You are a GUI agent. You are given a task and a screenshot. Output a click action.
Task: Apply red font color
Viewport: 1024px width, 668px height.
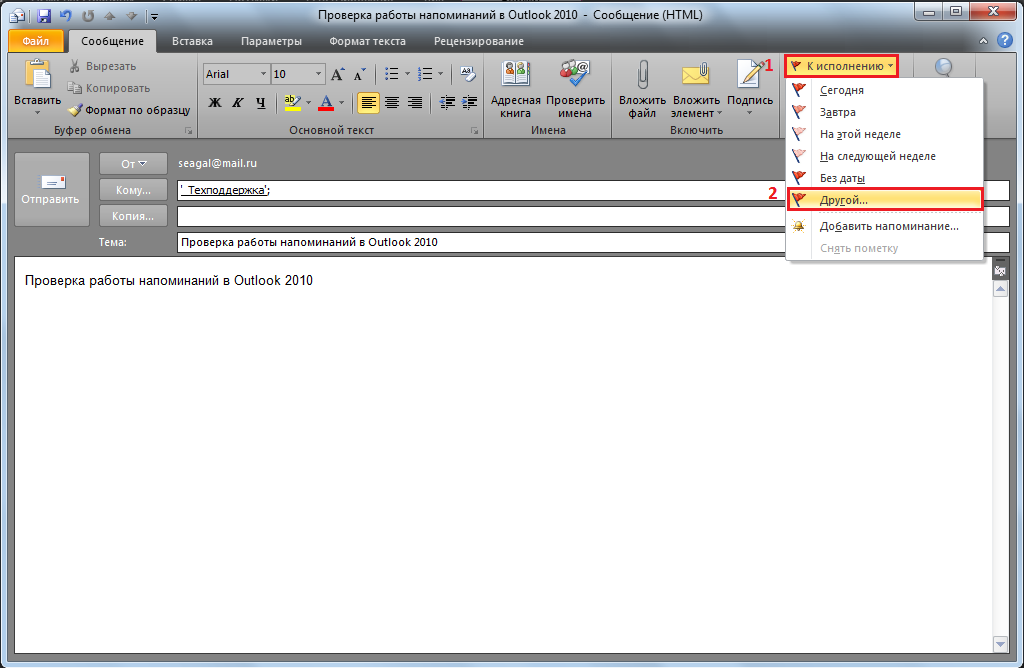tap(326, 103)
